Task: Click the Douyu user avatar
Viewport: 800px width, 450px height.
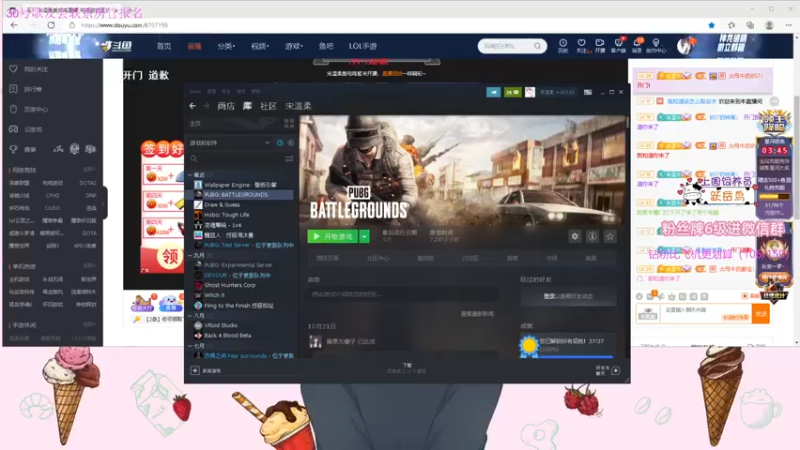Action: [685, 46]
